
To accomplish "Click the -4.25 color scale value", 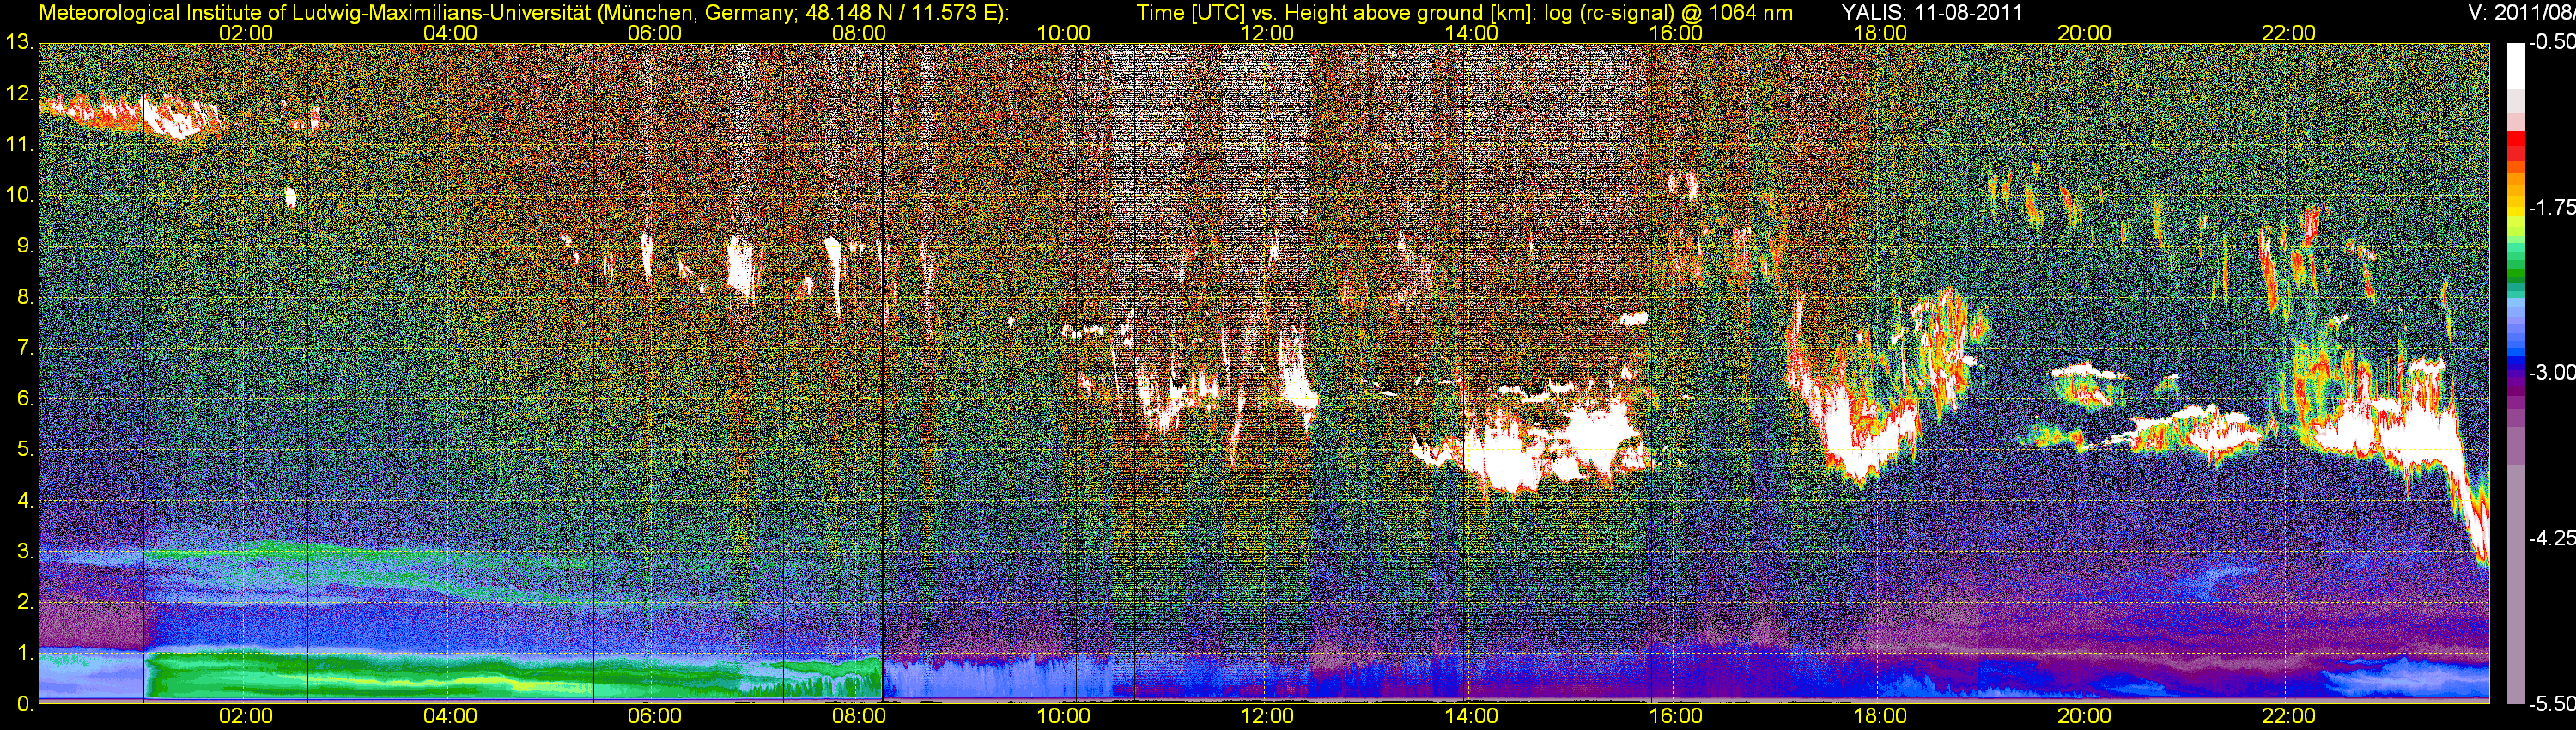I will [x=2551, y=538].
